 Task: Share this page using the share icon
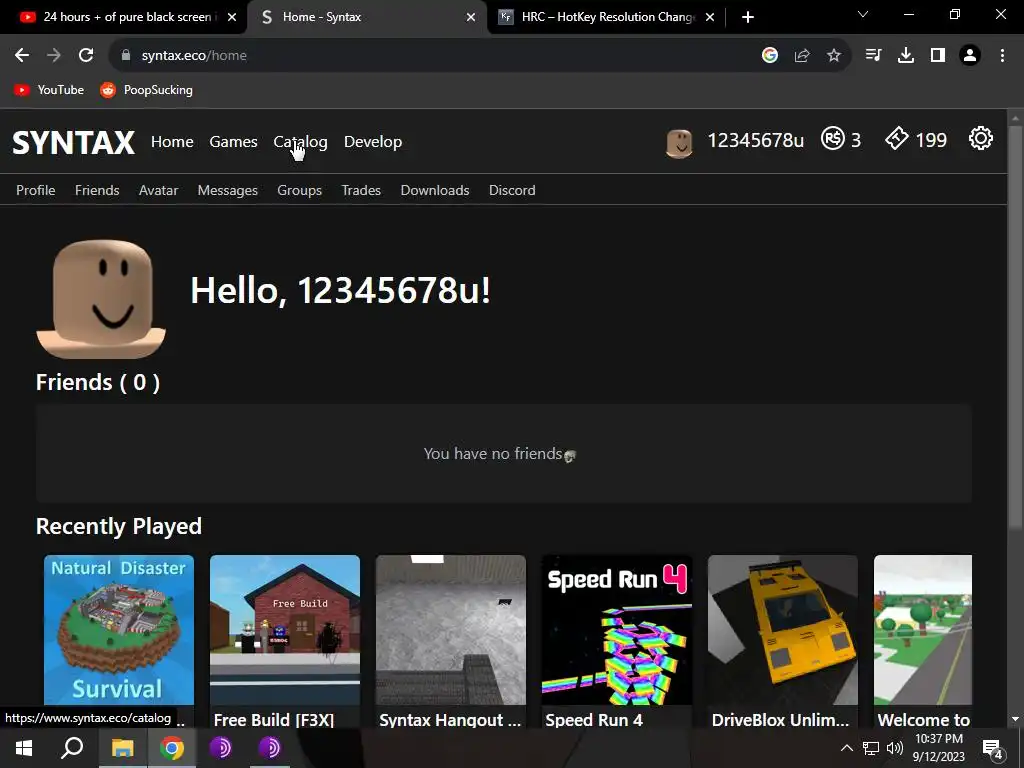point(802,56)
